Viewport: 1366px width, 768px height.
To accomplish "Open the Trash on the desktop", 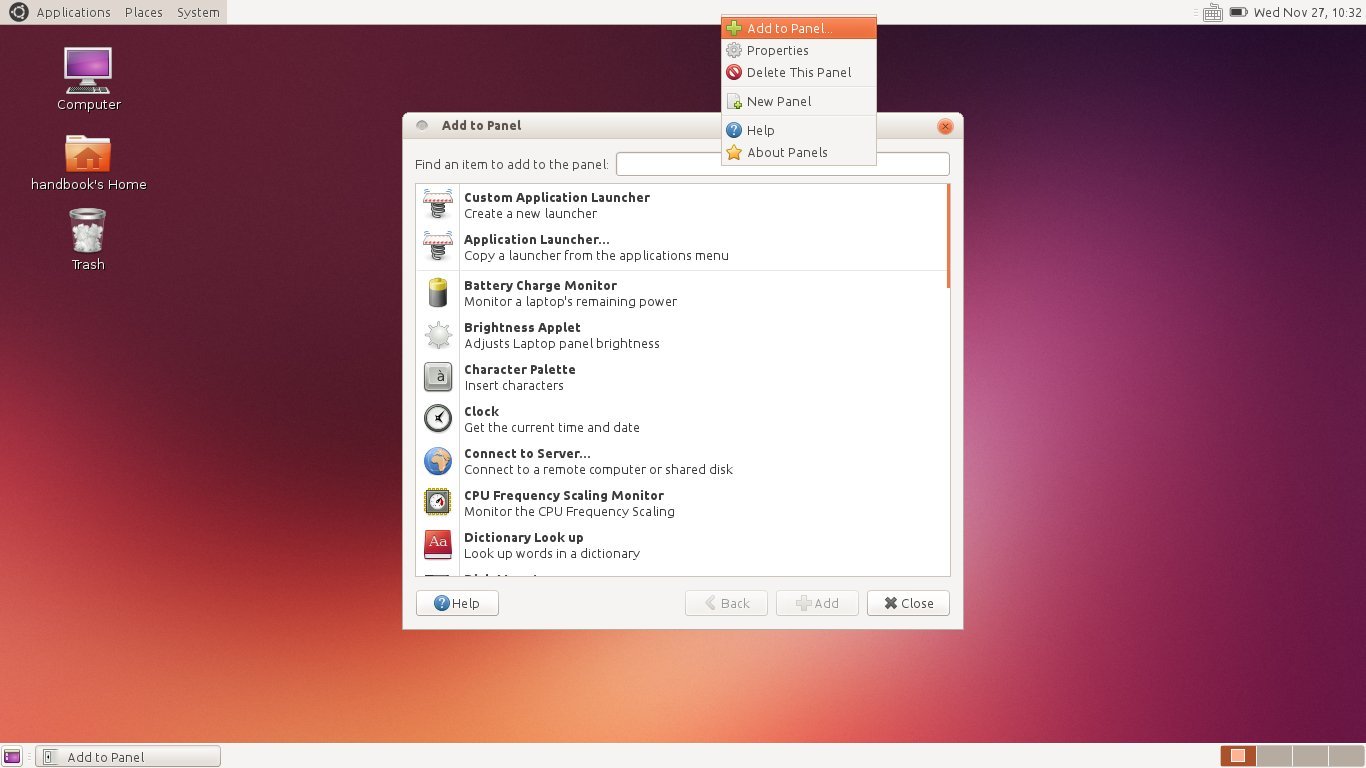I will 88,238.
